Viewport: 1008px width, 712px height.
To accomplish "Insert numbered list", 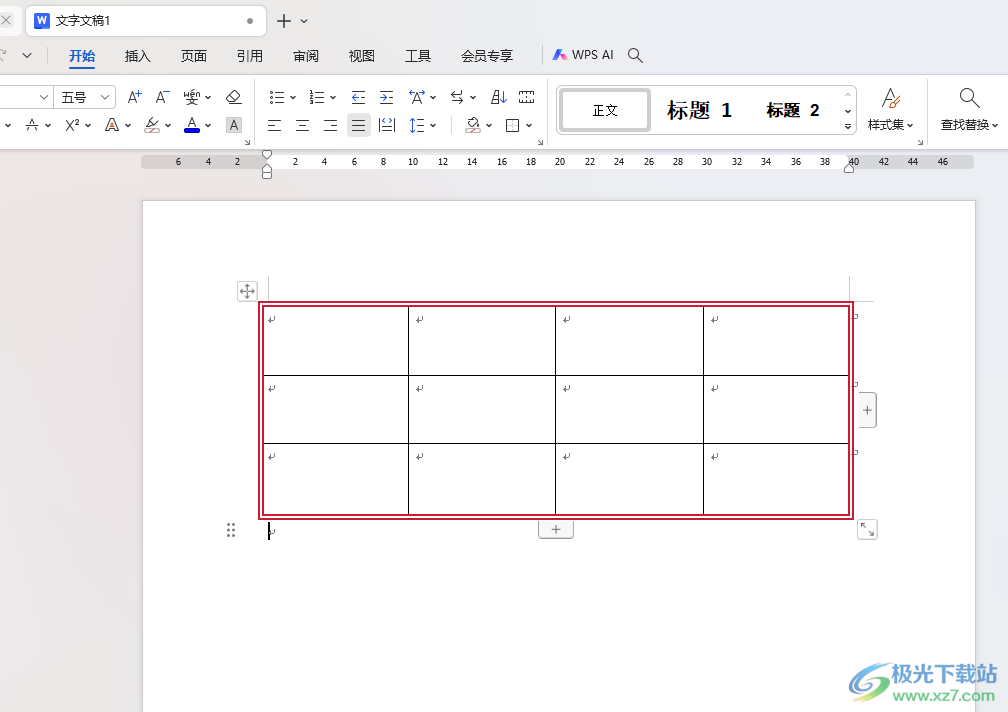I will tap(317, 97).
